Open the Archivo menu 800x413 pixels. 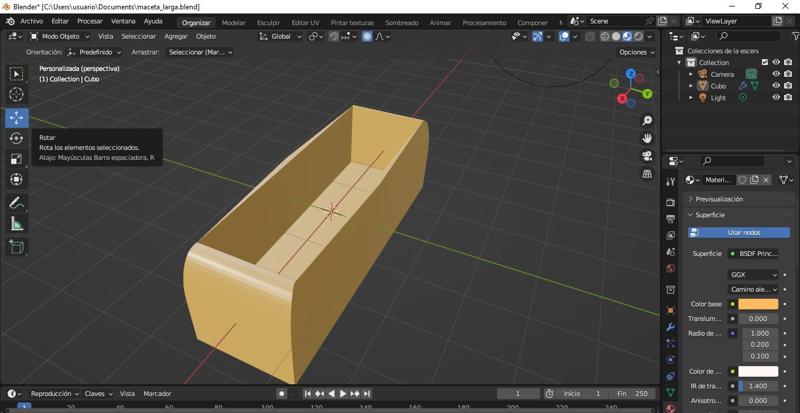coord(31,21)
